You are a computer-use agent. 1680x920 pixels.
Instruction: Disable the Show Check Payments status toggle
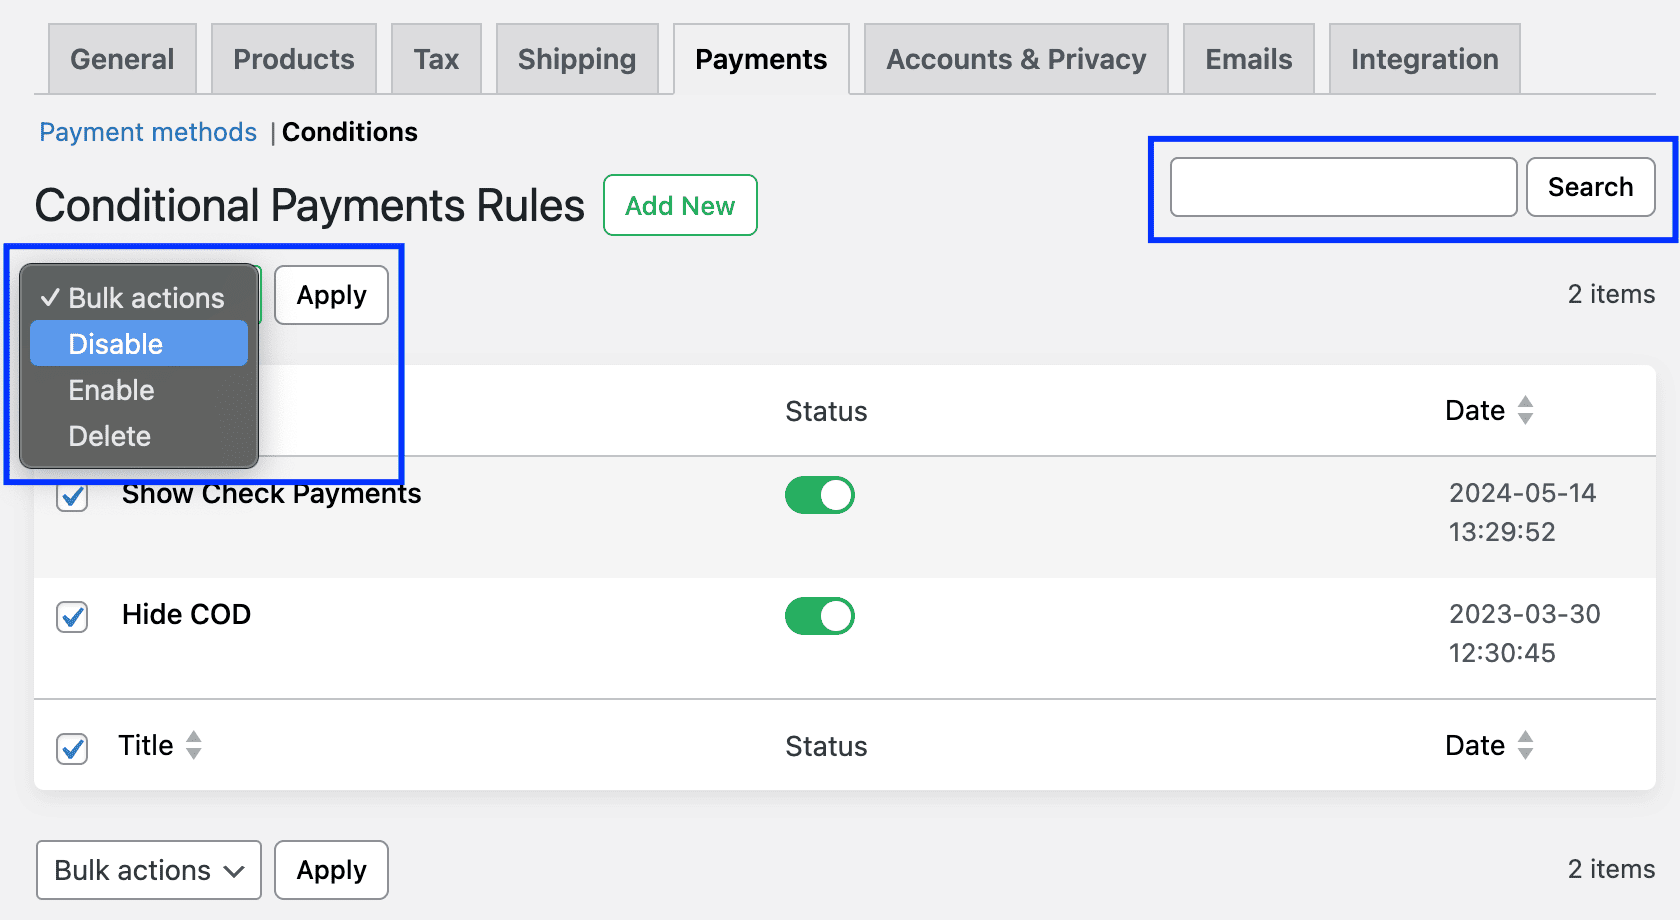[x=820, y=495]
